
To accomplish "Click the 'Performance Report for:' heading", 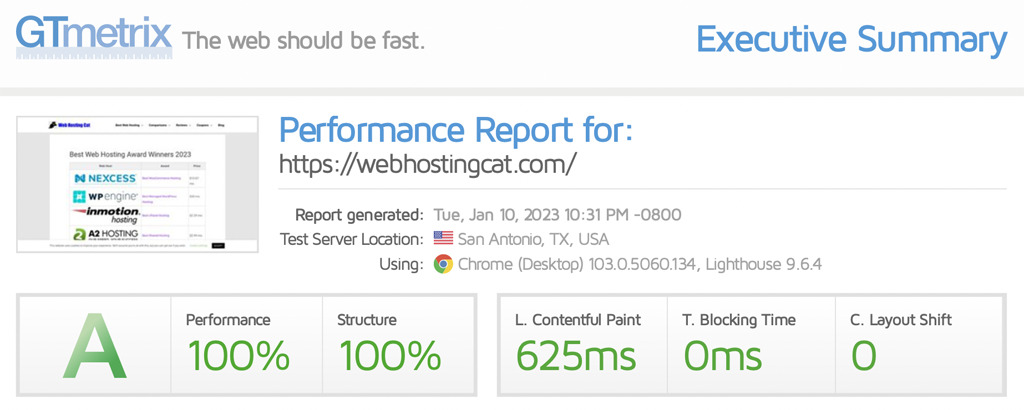I will coord(456,129).
